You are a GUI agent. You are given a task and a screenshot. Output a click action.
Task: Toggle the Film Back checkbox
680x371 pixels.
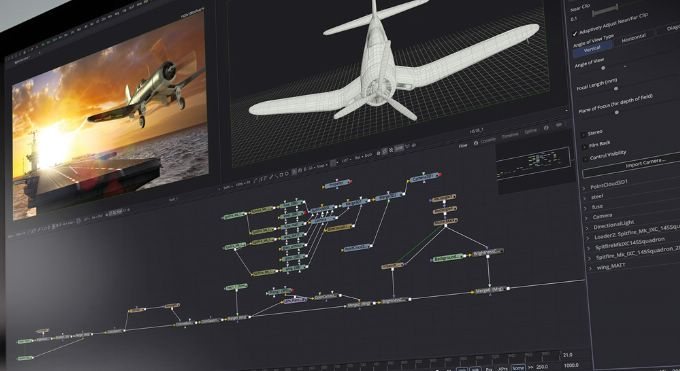(584, 147)
